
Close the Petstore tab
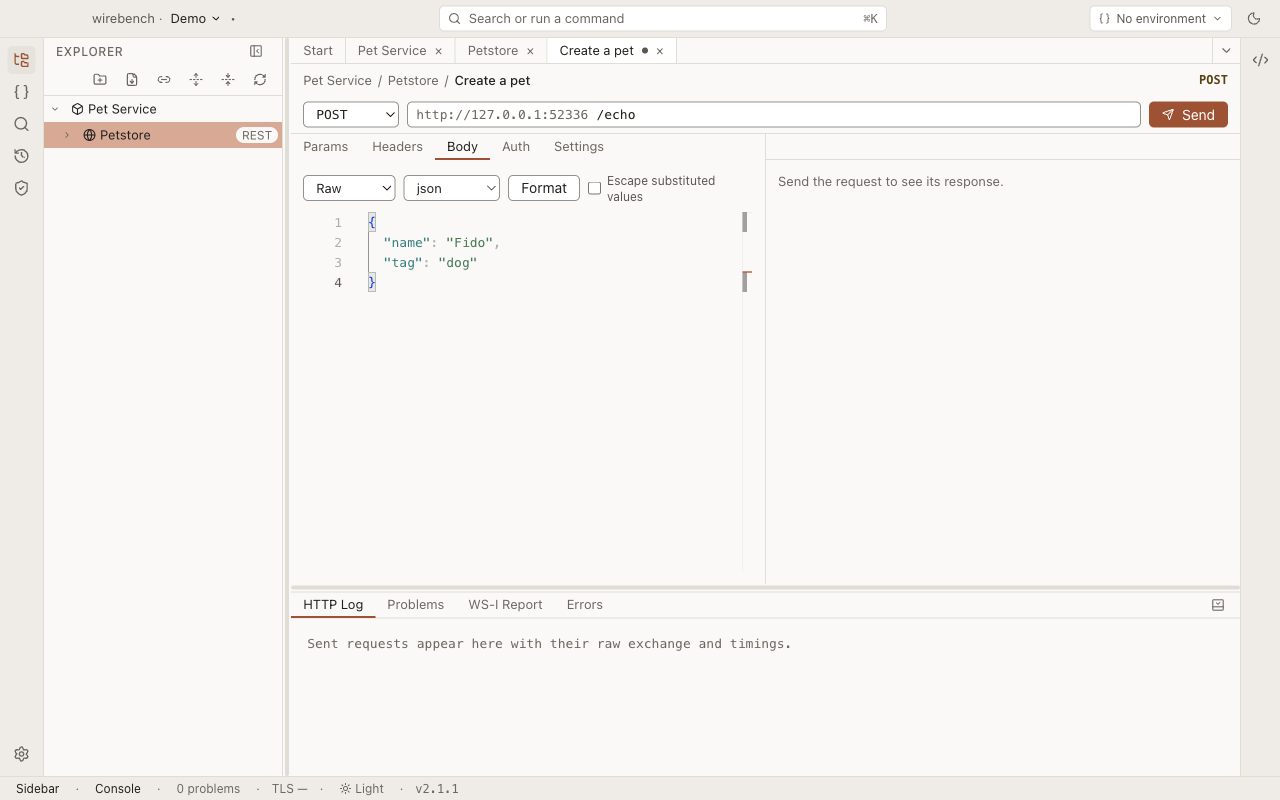pos(530,51)
